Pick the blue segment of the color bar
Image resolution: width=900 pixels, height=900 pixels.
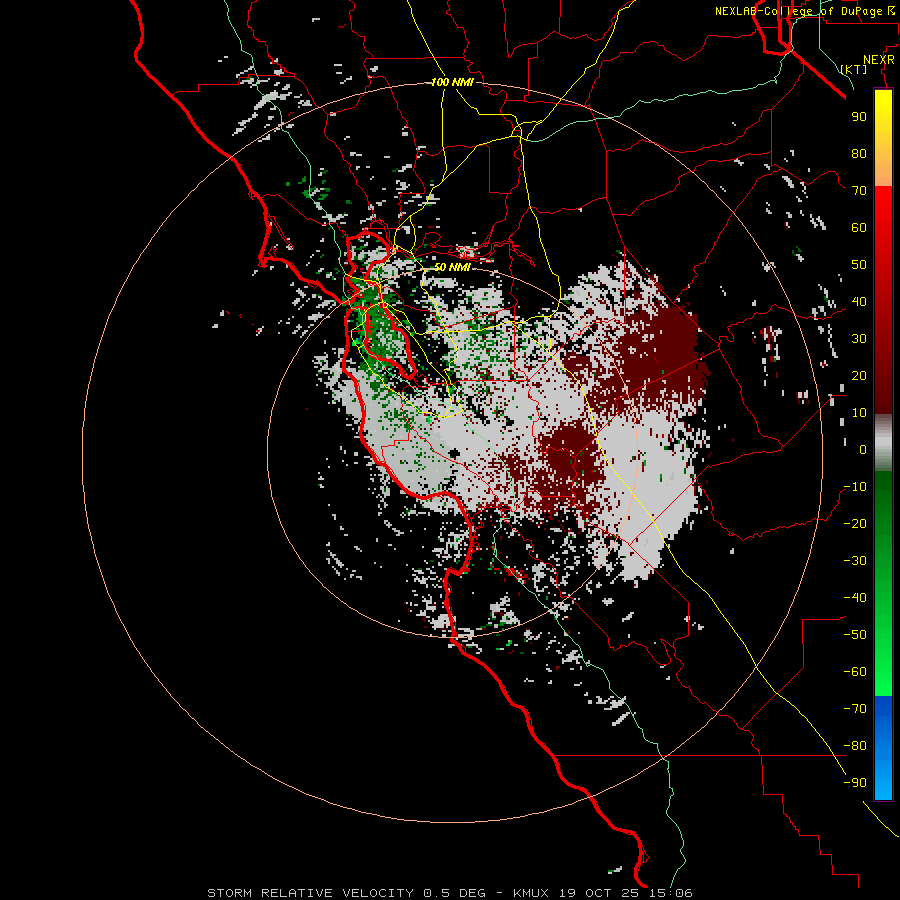point(883,748)
